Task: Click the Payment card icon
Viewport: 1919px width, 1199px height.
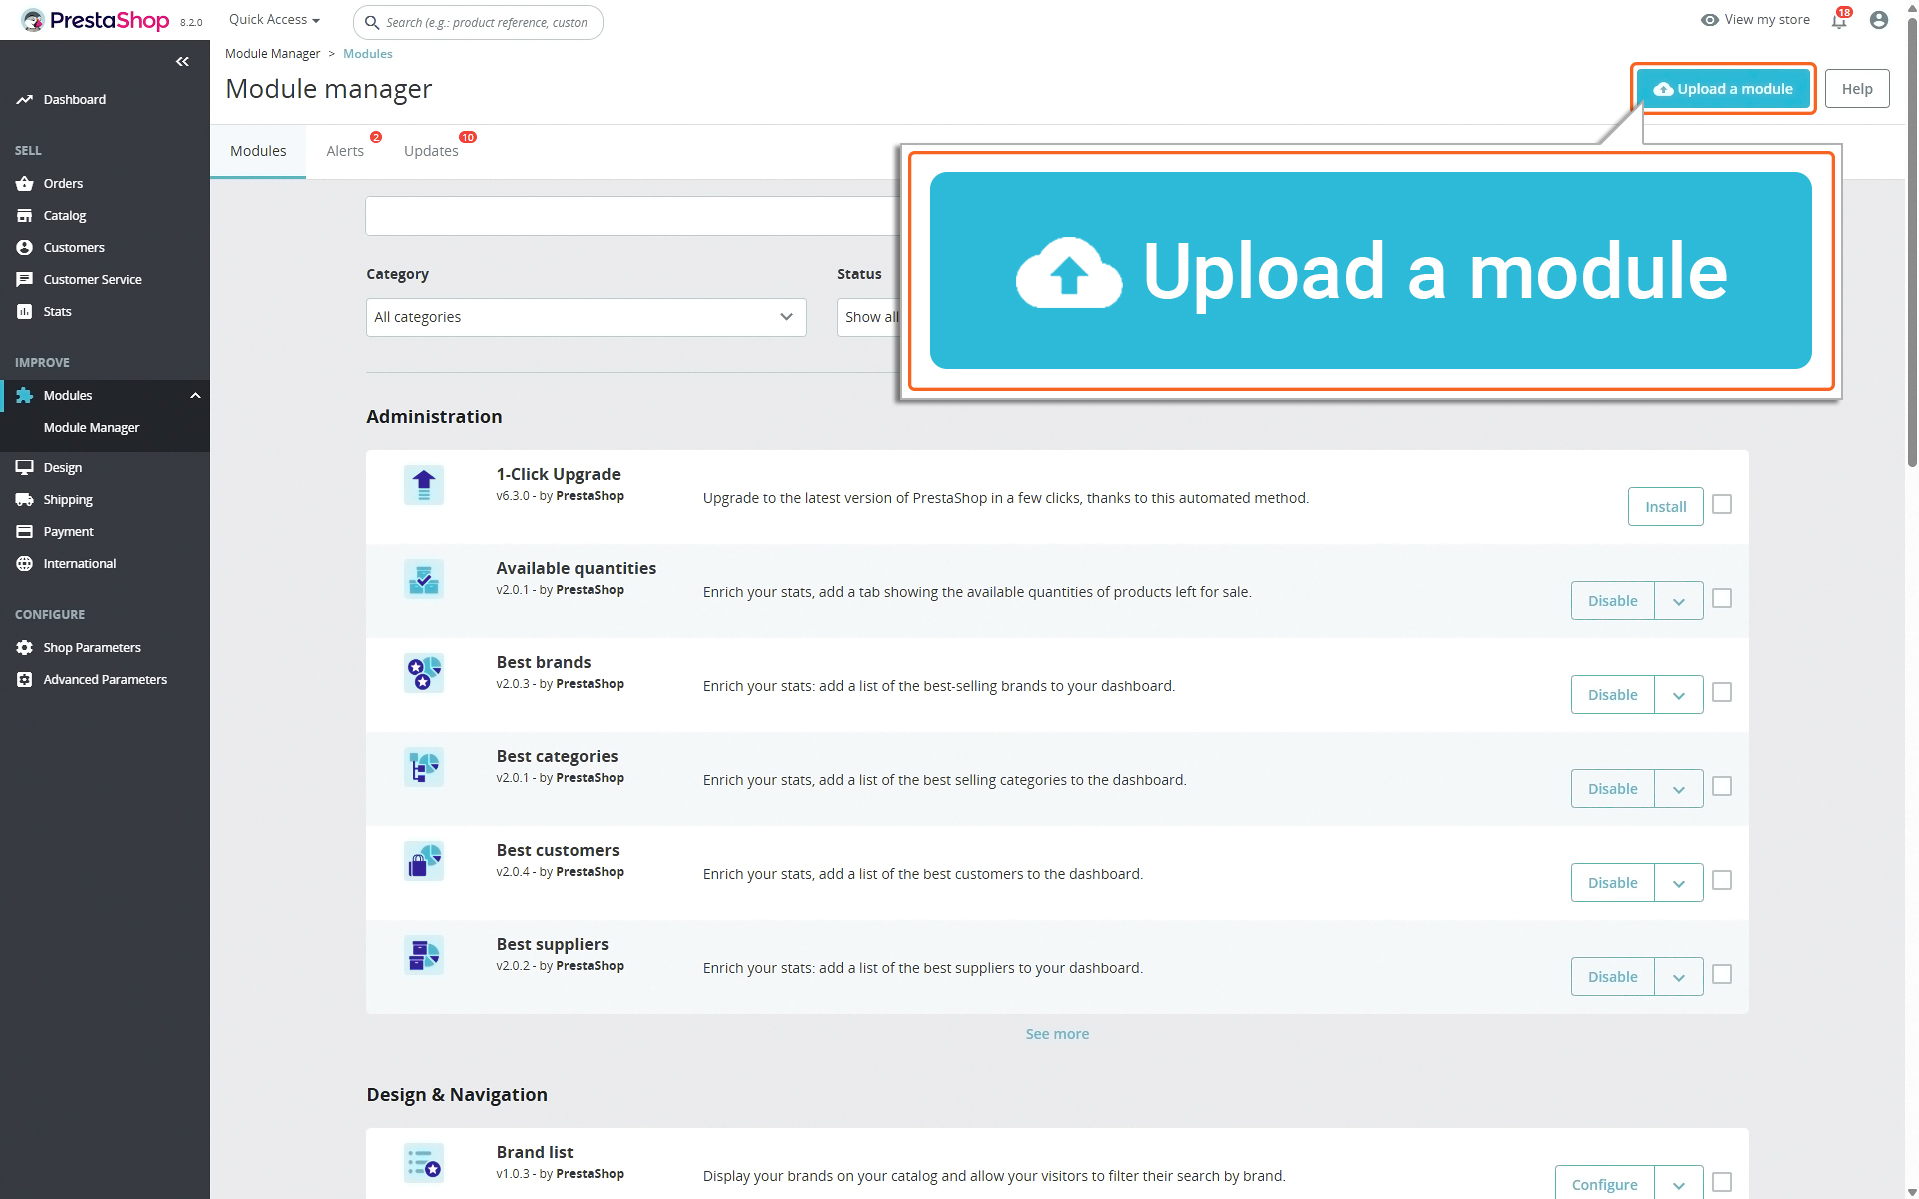Action: (25, 532)
